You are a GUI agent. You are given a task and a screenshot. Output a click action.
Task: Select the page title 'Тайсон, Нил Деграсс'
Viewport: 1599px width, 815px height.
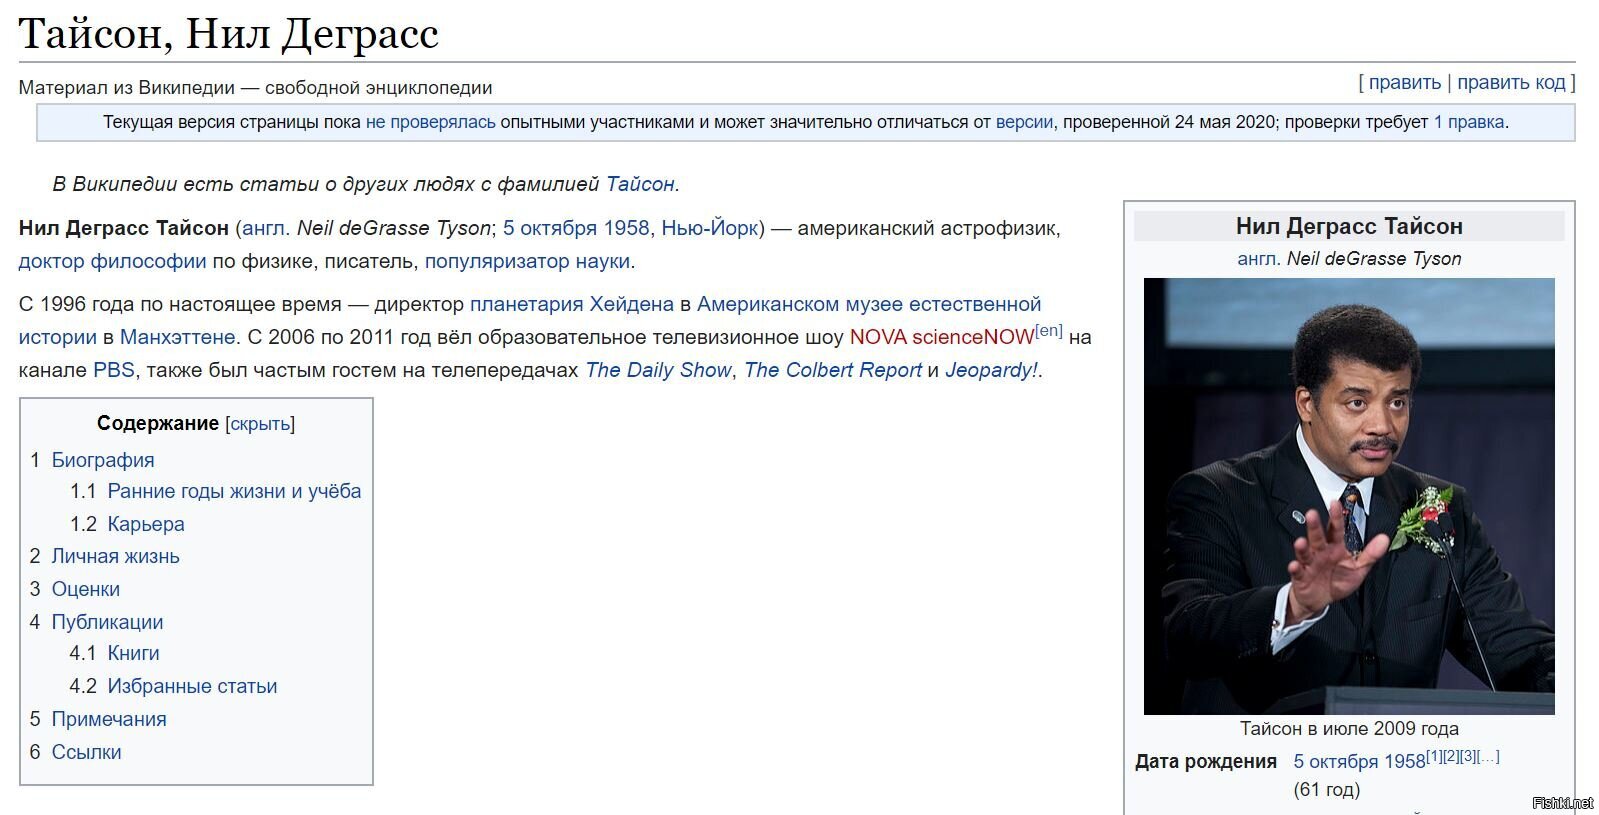[228, 34]
